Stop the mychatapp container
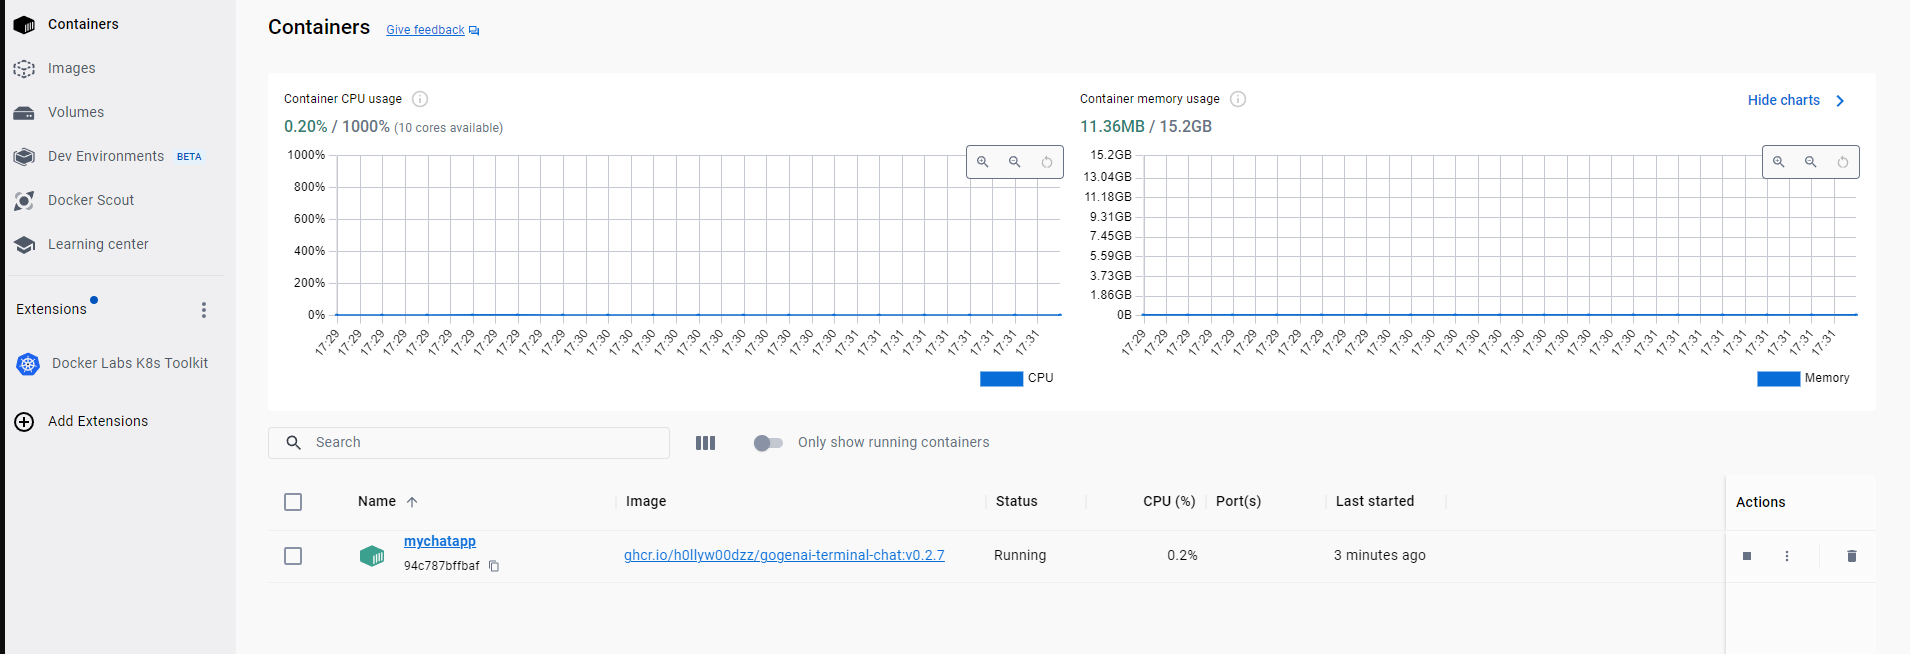This screenshot has width=1910, height=654. click(x=1747, y=556)
